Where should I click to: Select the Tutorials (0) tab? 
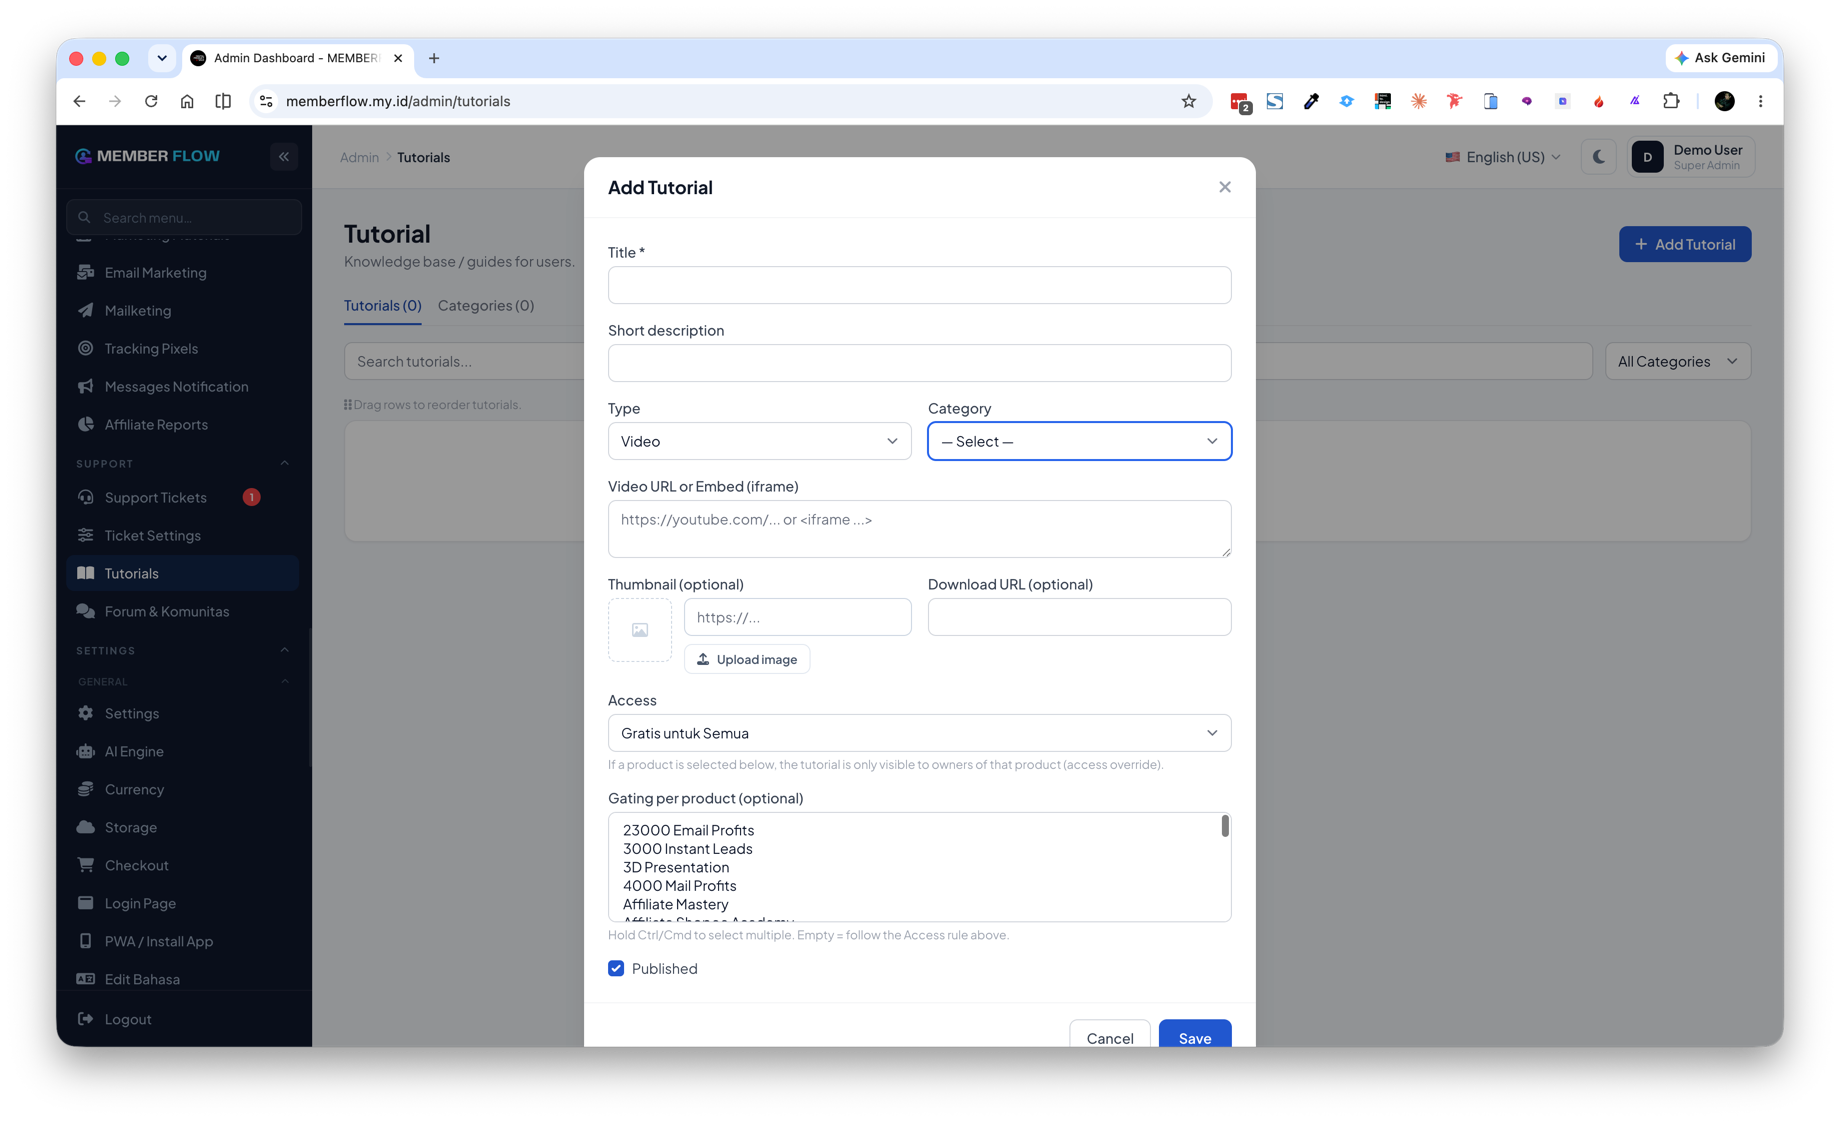coord(382,305)
